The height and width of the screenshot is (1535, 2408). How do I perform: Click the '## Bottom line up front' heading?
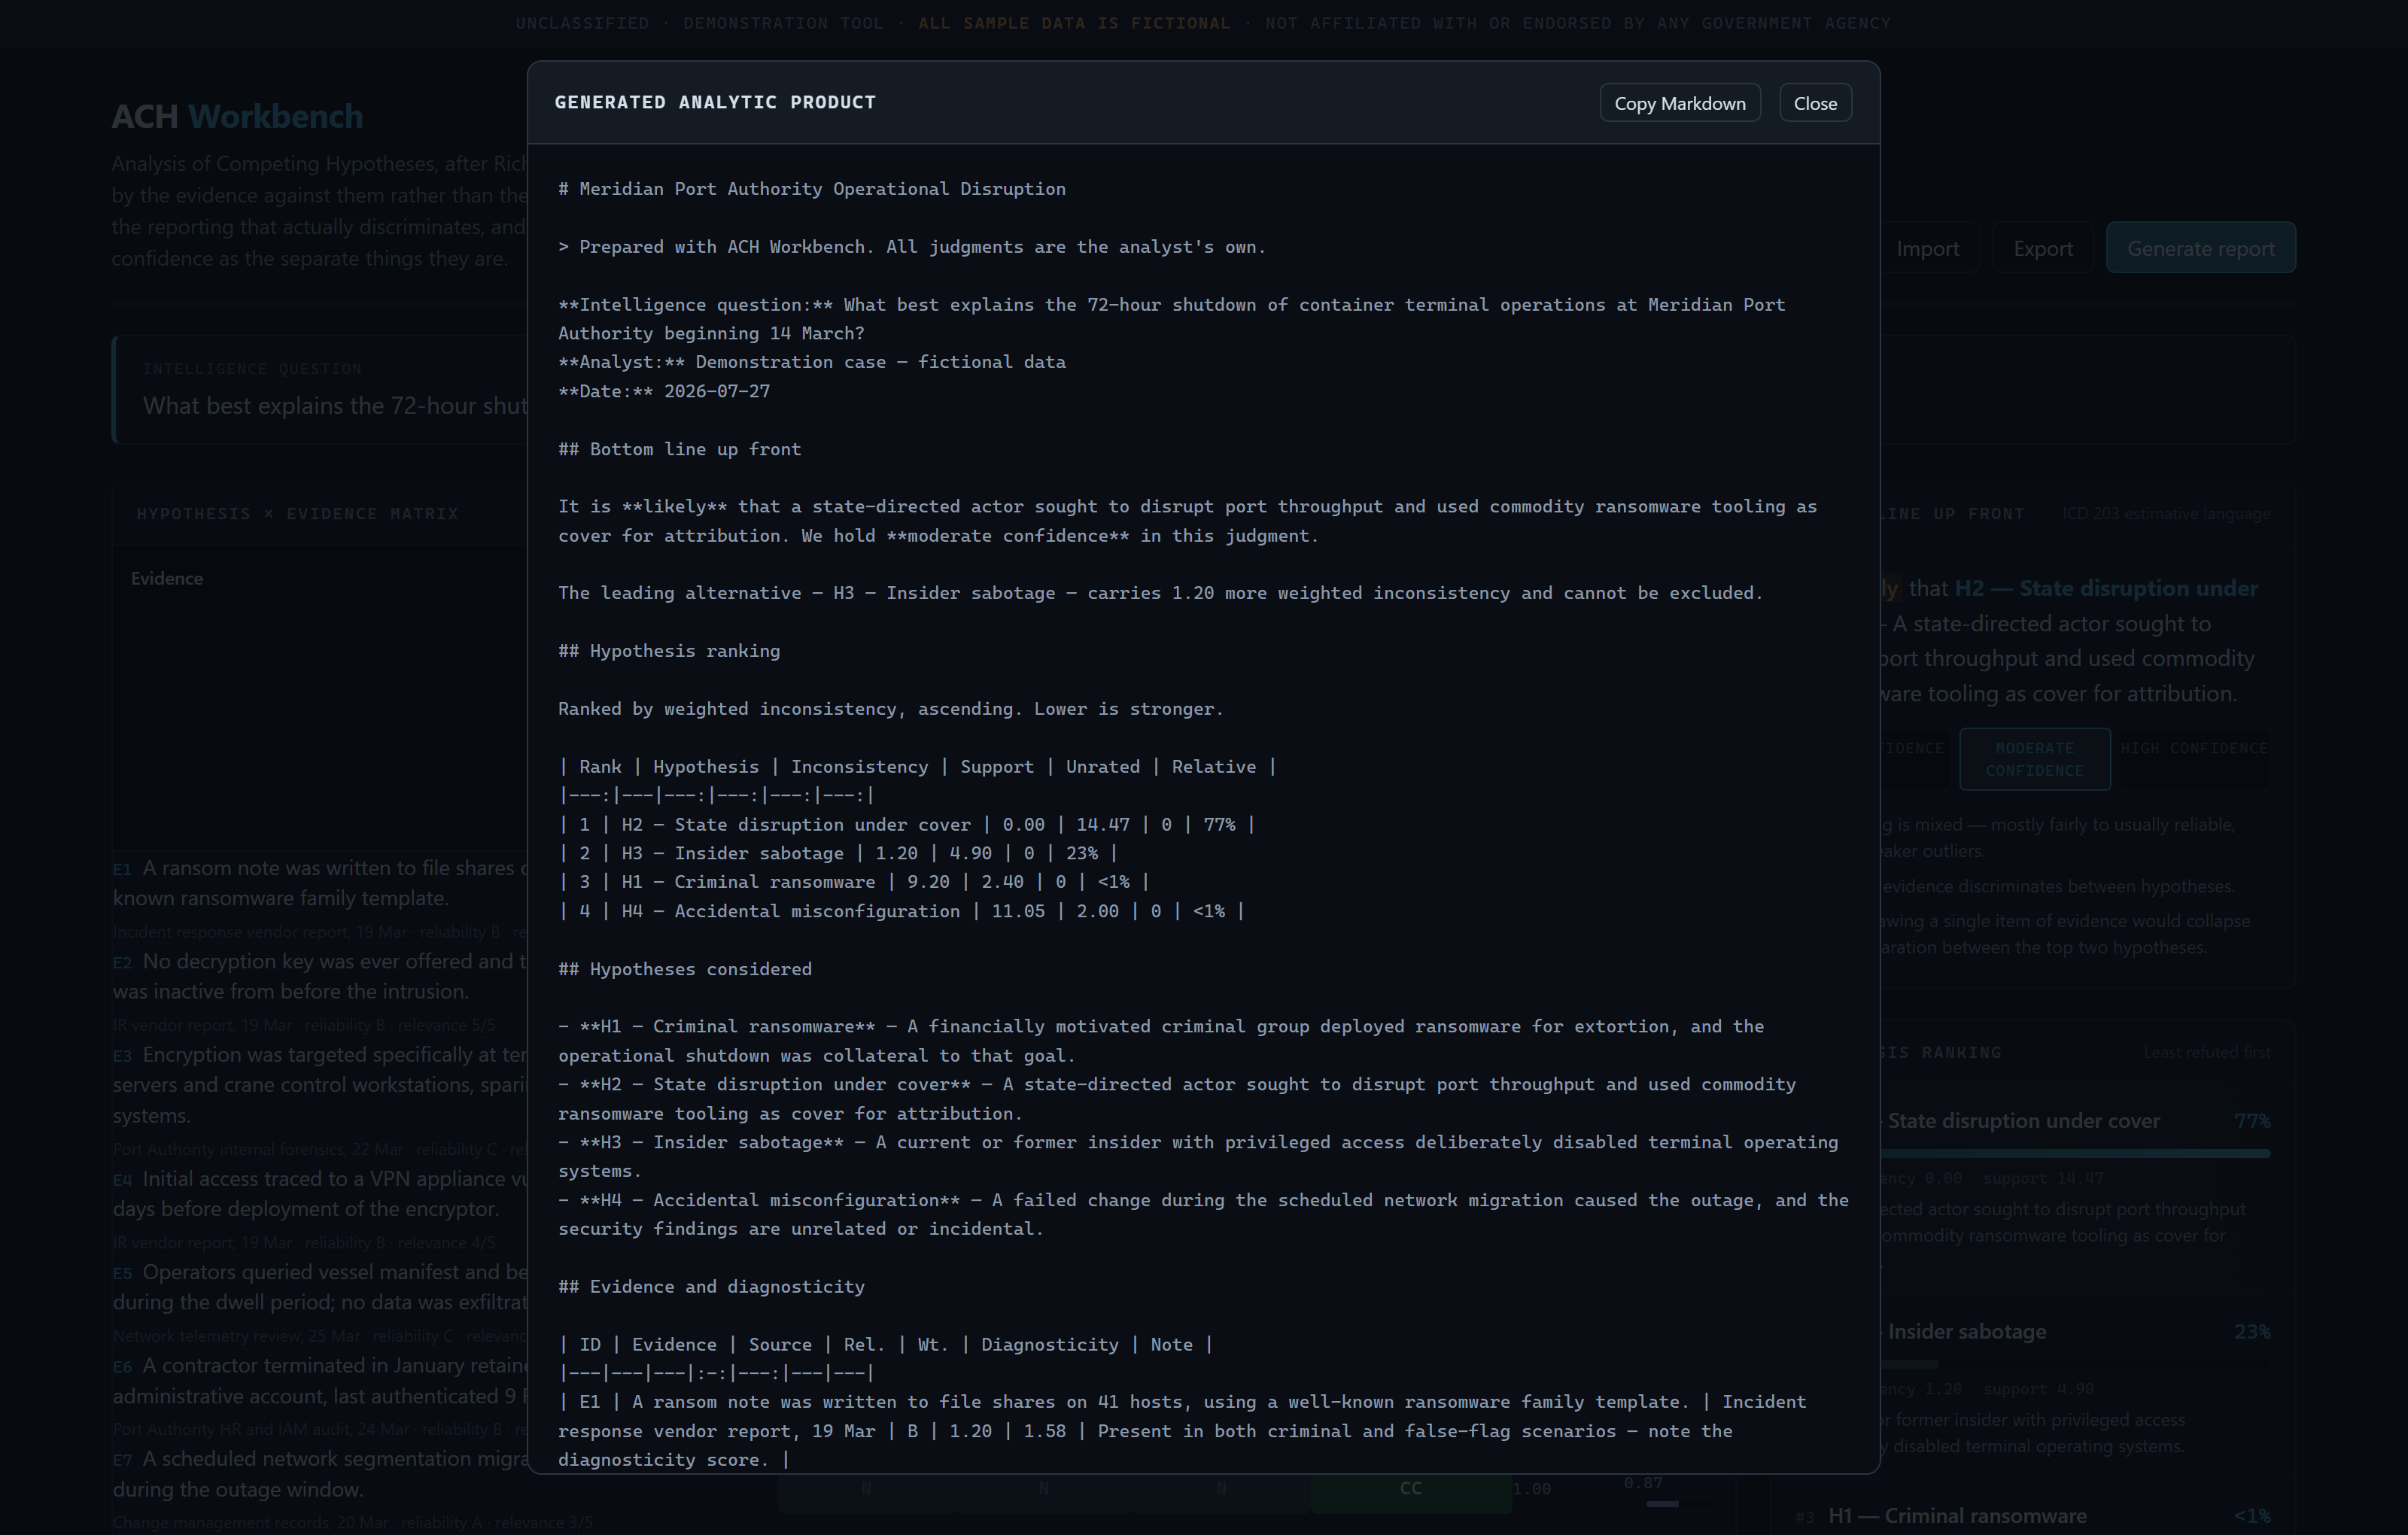679,449
